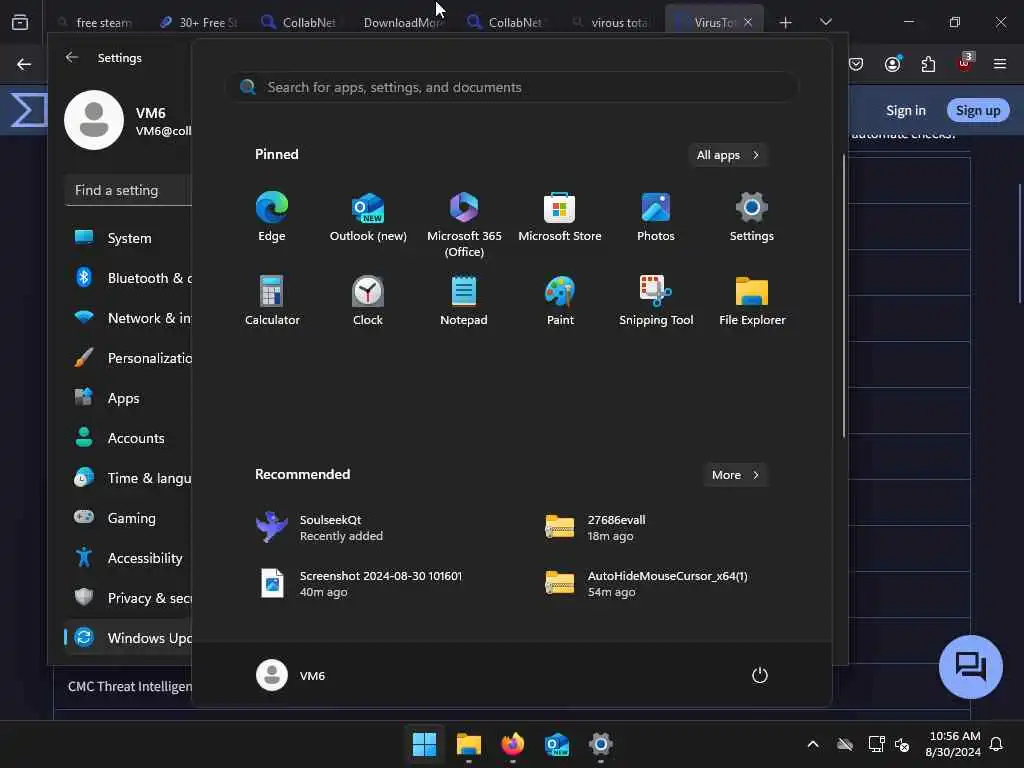Go back in Firefox browser
Image resolution: width=1024 pixels, height=768 pixels.
(x=24, y=64)
